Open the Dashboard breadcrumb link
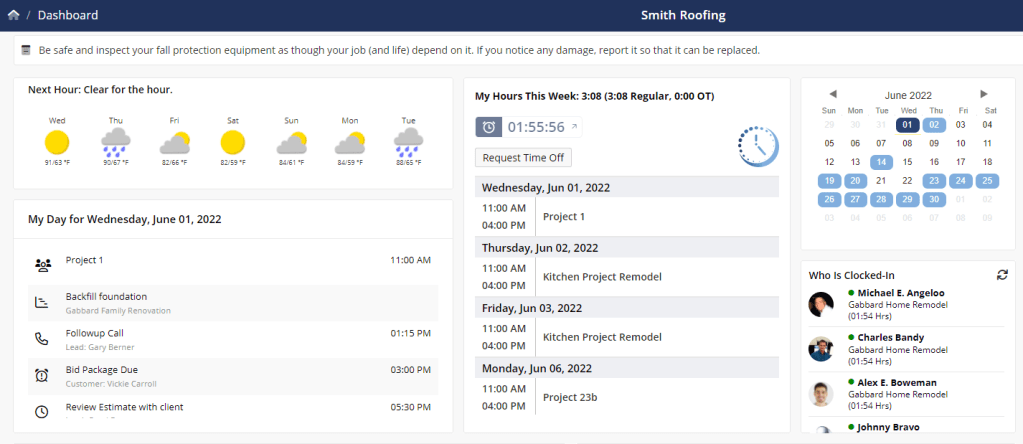This screenshot has width=1023, height=444. tap(68, 15)
